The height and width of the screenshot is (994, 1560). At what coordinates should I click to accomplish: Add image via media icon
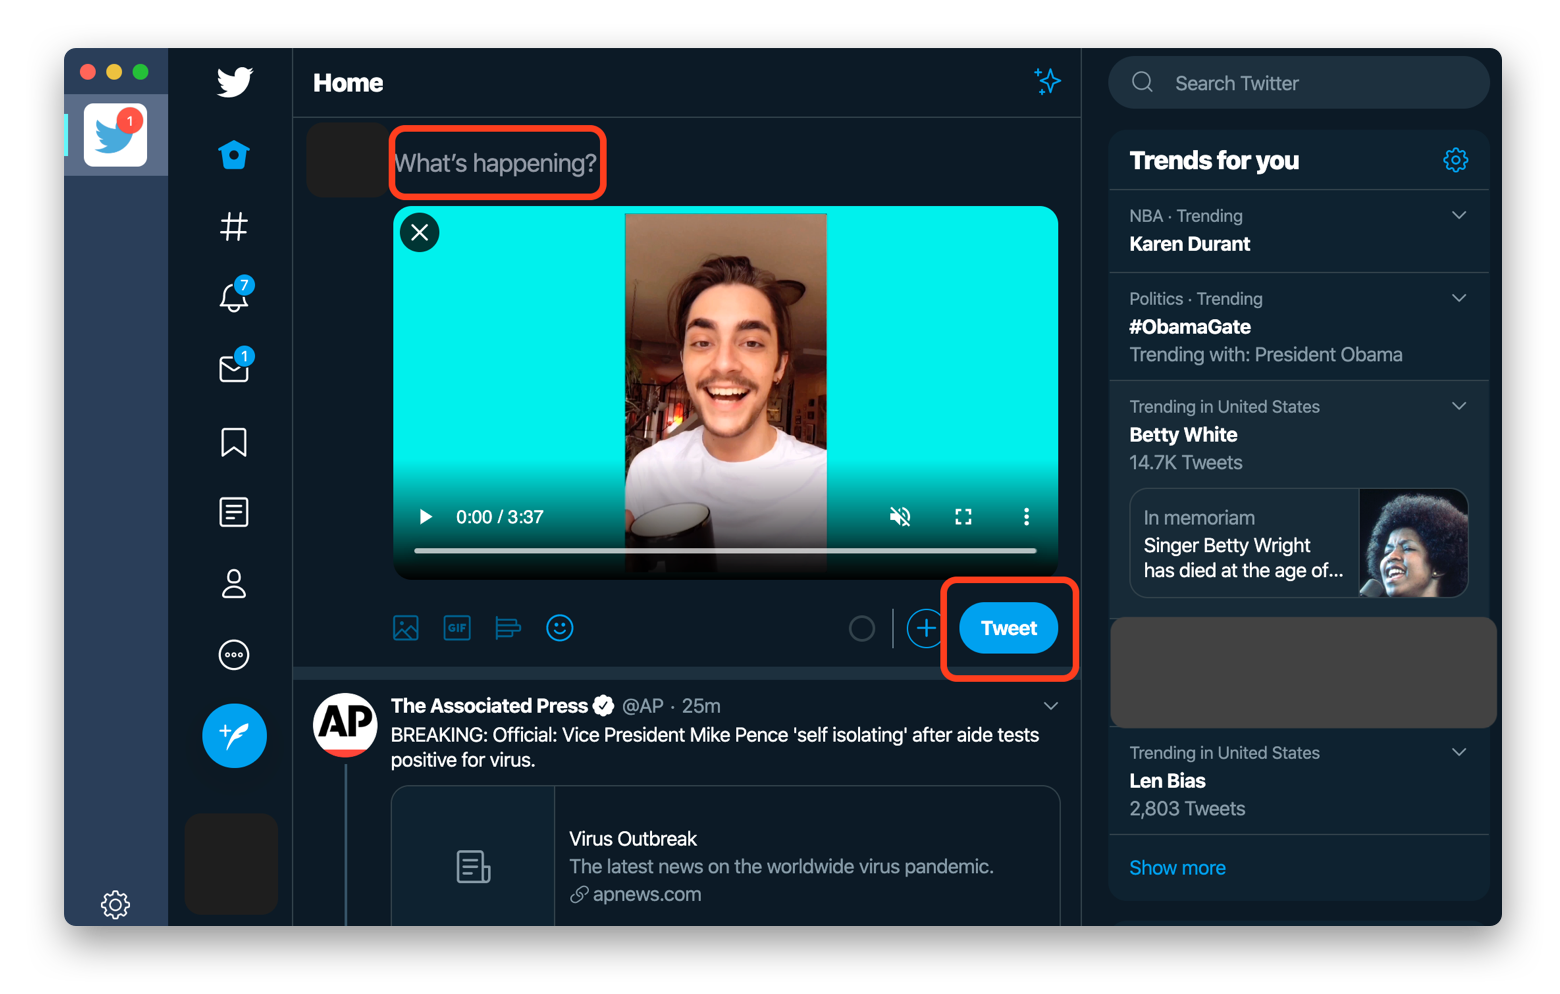pyautogui.click(x=406, y=628)
